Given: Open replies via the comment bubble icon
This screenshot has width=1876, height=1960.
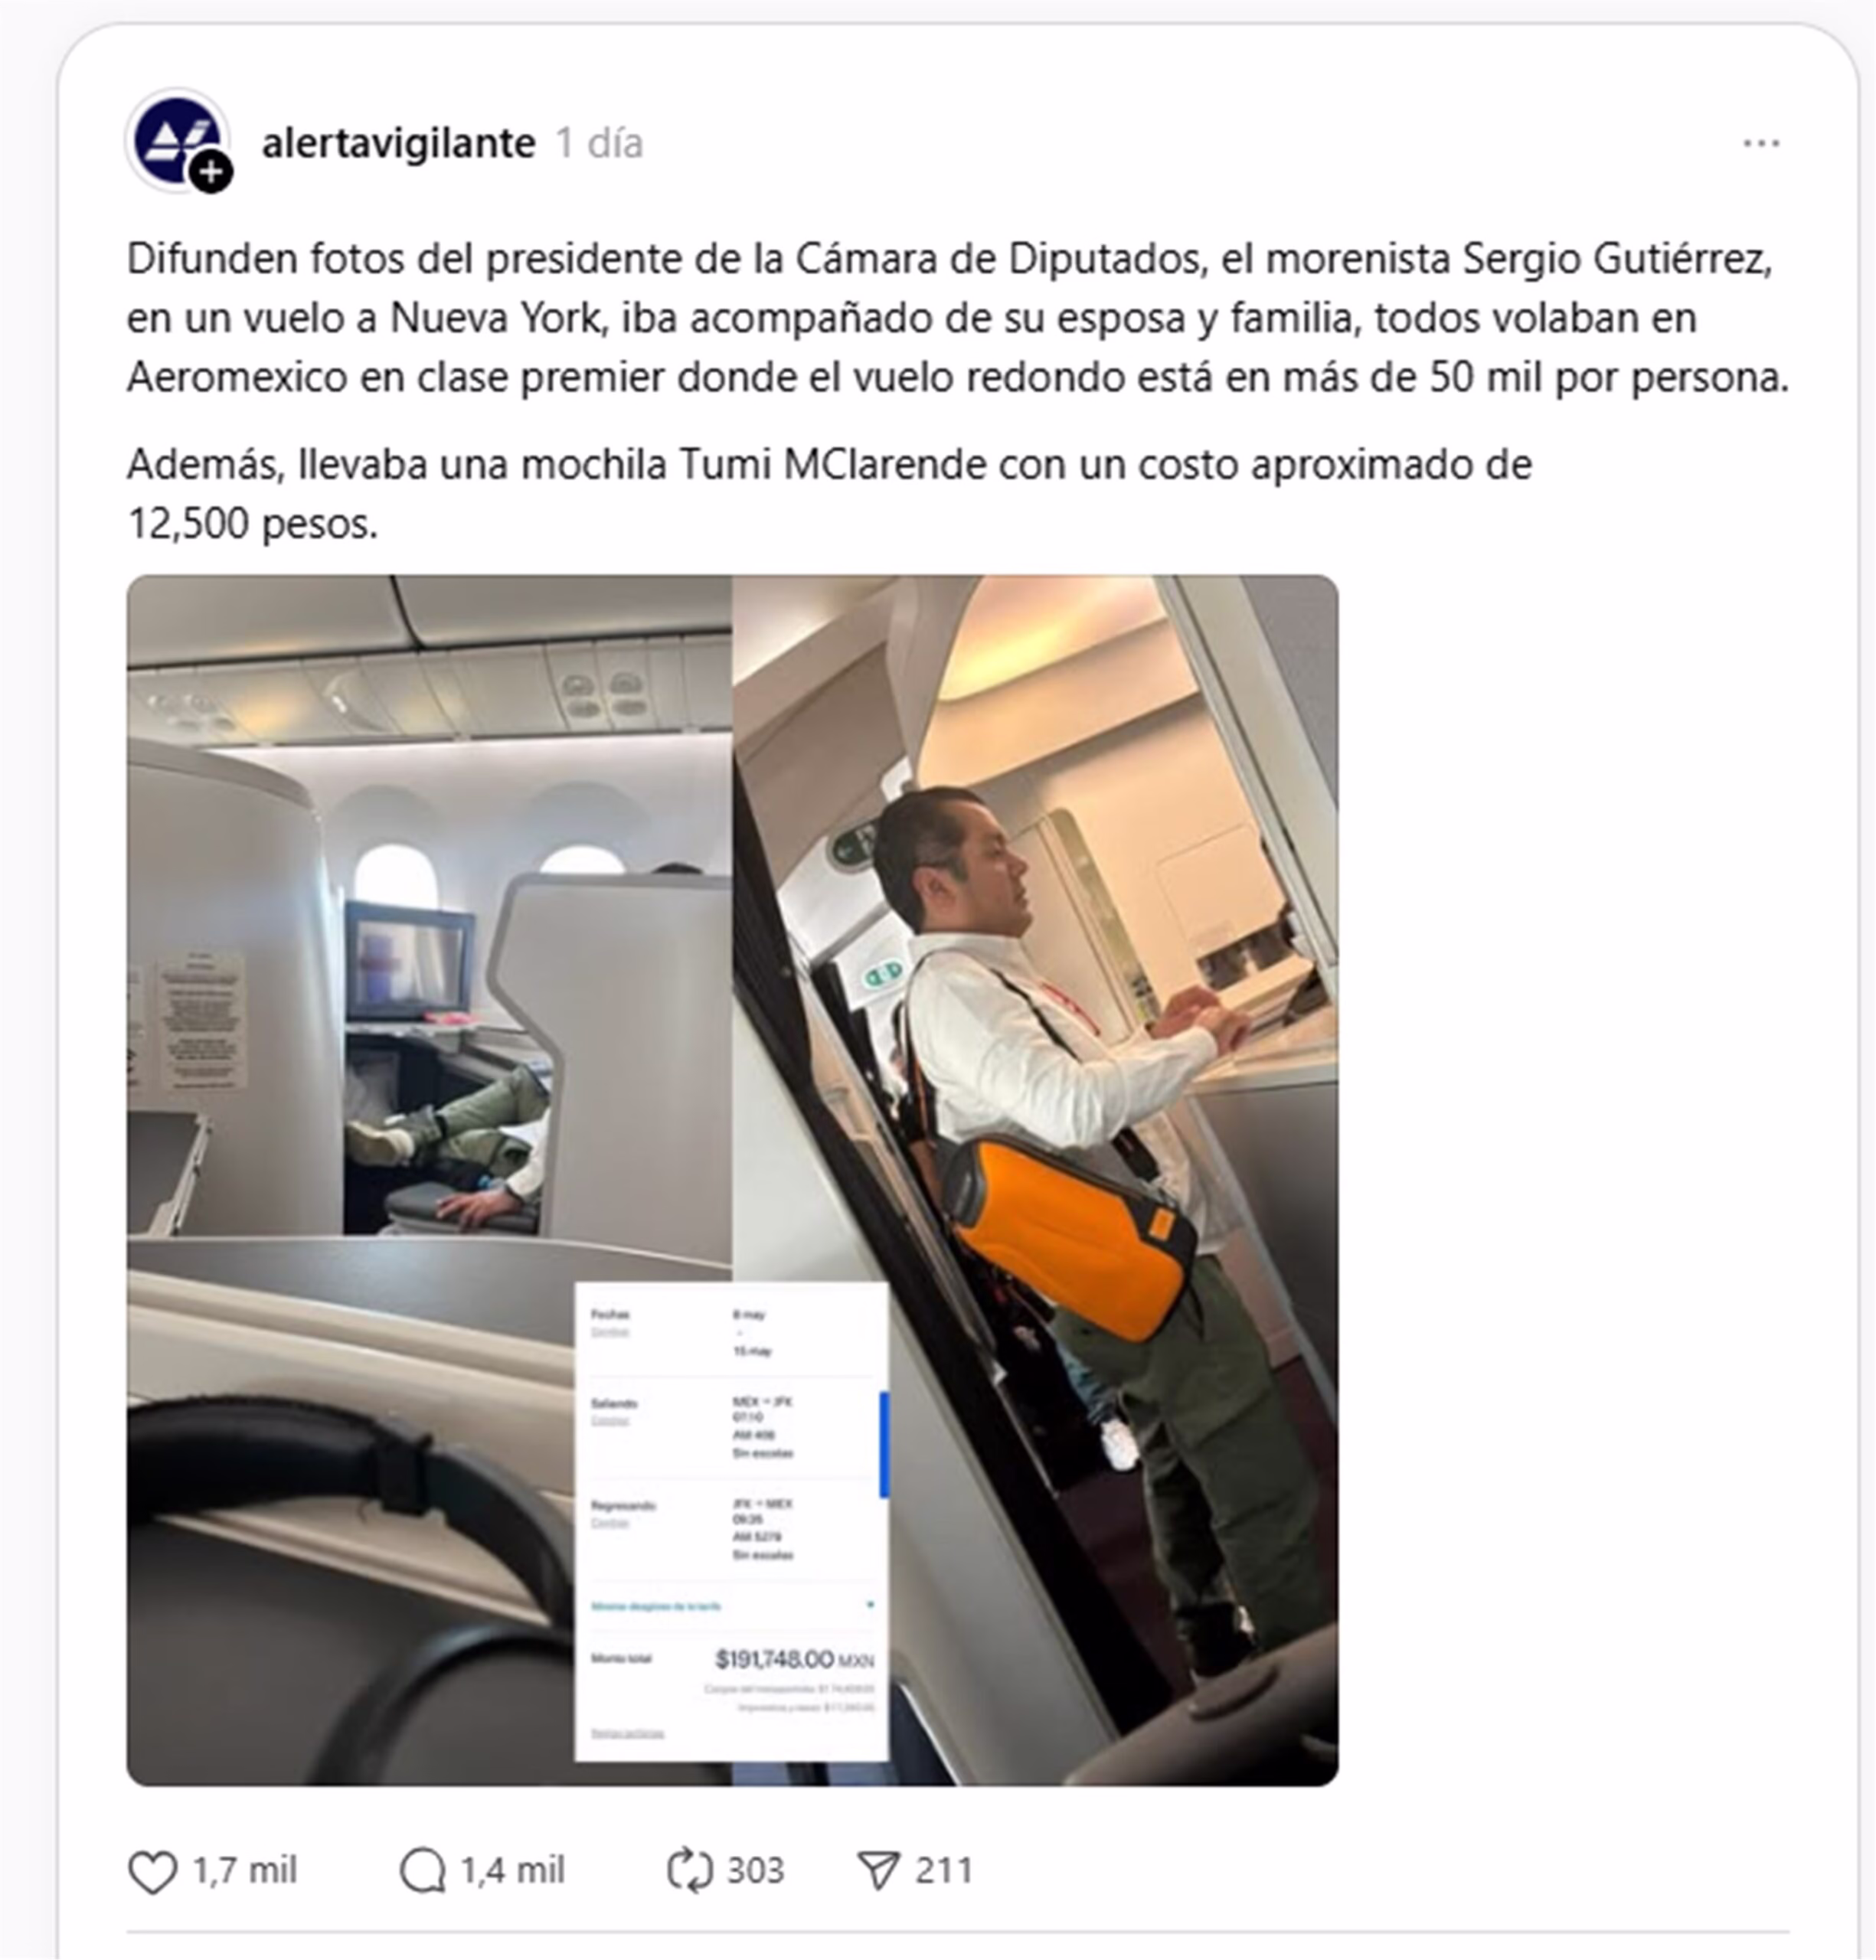Looking at the screenshot, I should pos(422,1871).
